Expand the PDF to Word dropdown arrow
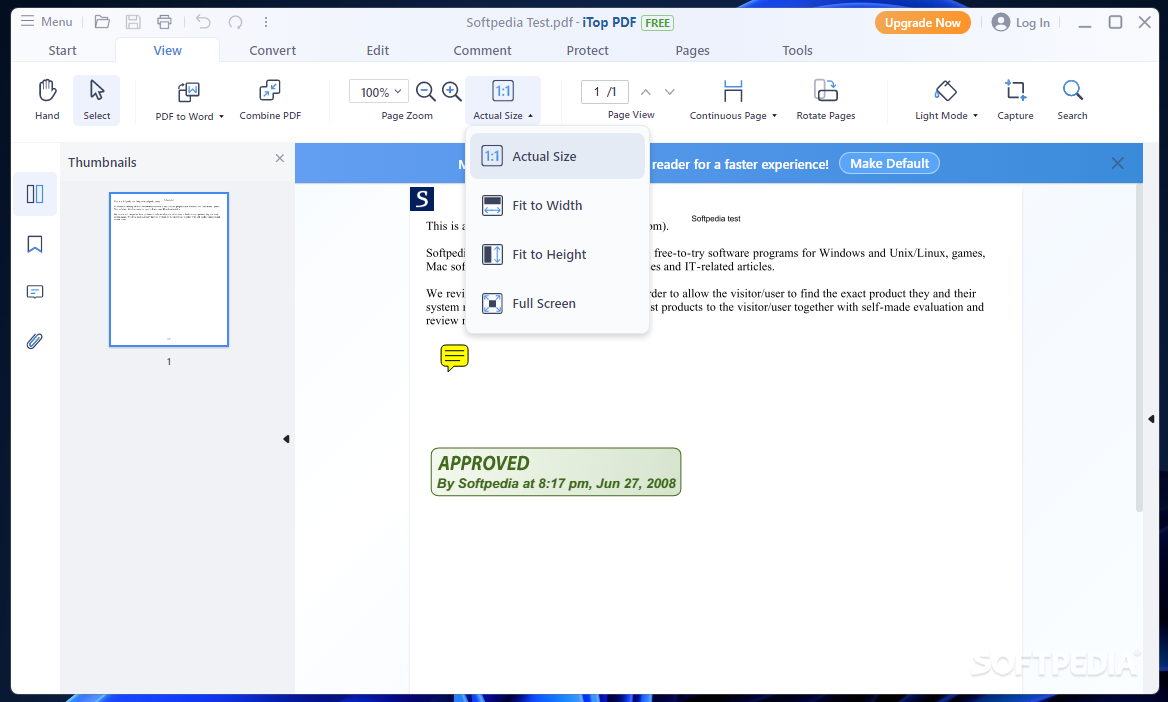The height and width of the screenshot is (702, 1168). coord(221,116)
